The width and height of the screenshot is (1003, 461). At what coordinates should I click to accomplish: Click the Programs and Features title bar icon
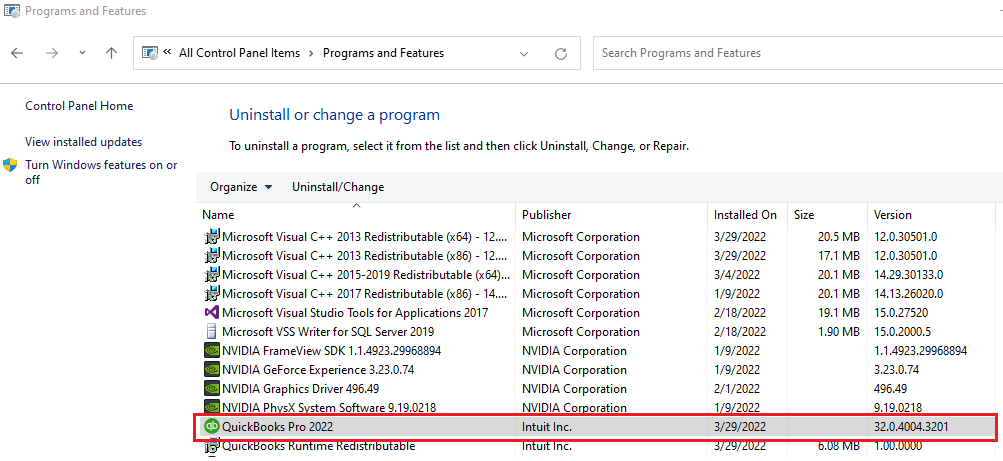pos(12,11)
